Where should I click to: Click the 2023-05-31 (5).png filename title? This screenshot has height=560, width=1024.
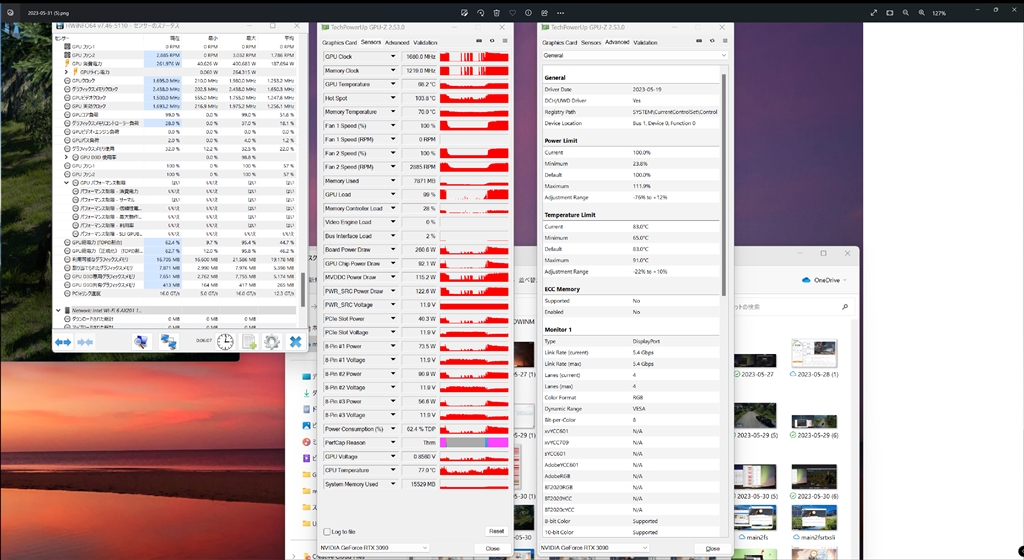48,13
